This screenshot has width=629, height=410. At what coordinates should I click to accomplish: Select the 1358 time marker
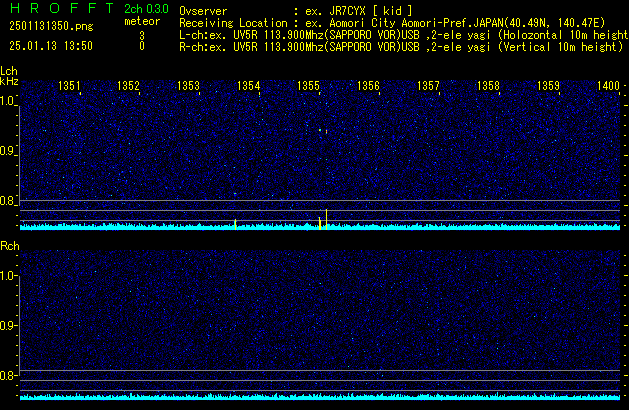[488, 86]
